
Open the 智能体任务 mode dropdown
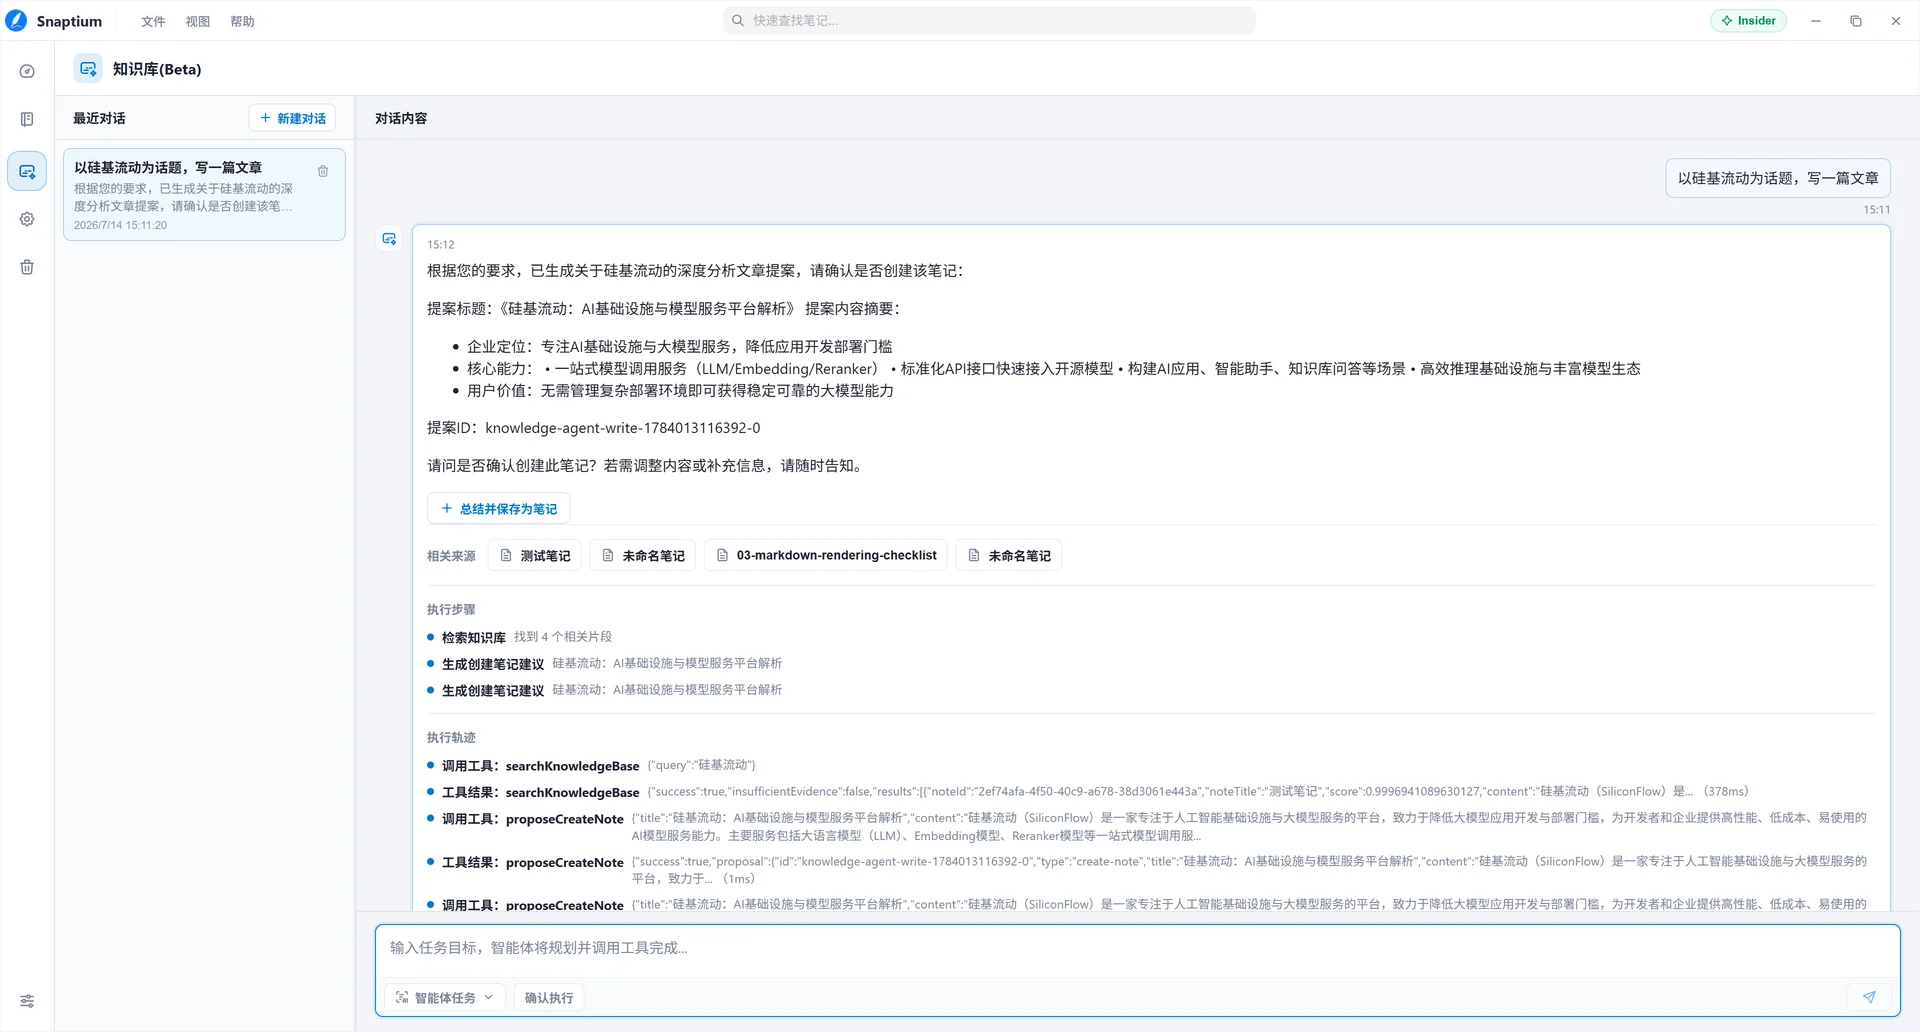(x=445, y=998)
